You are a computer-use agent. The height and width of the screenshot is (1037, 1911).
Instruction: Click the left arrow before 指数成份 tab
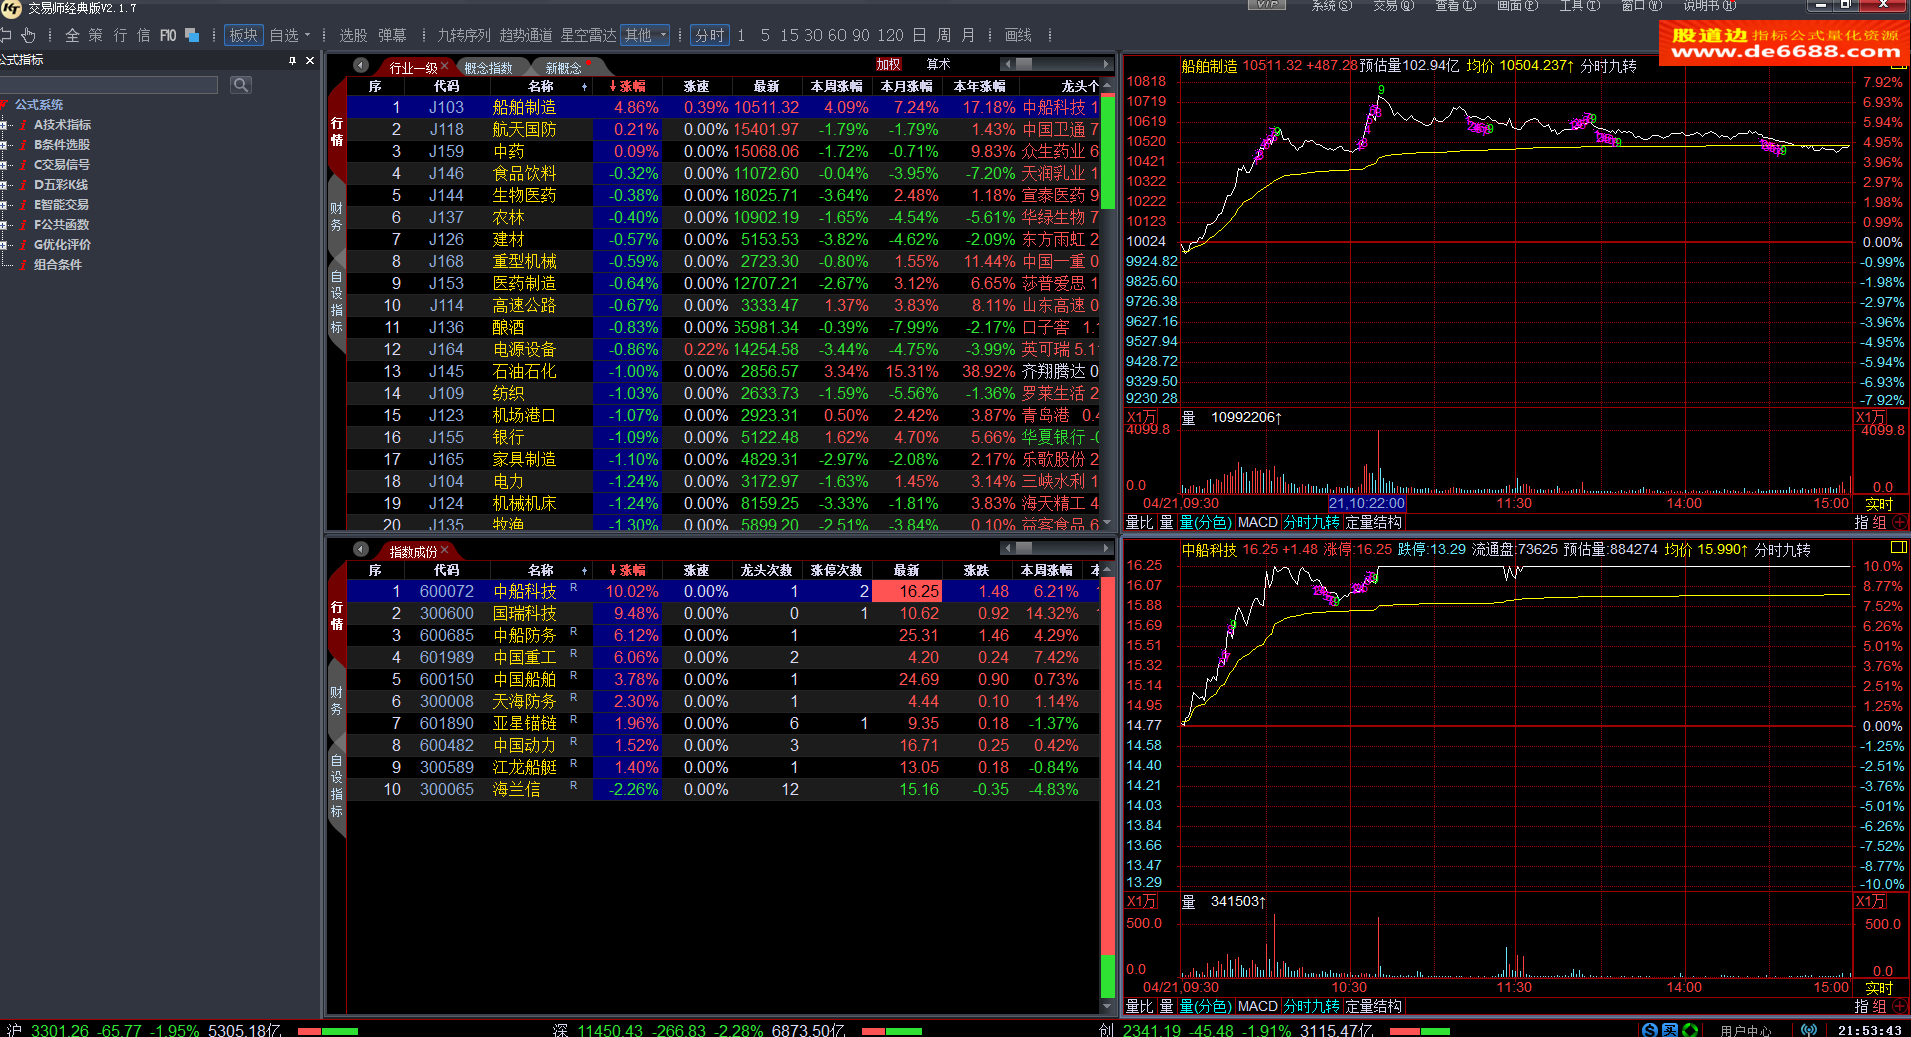(361, 550)
